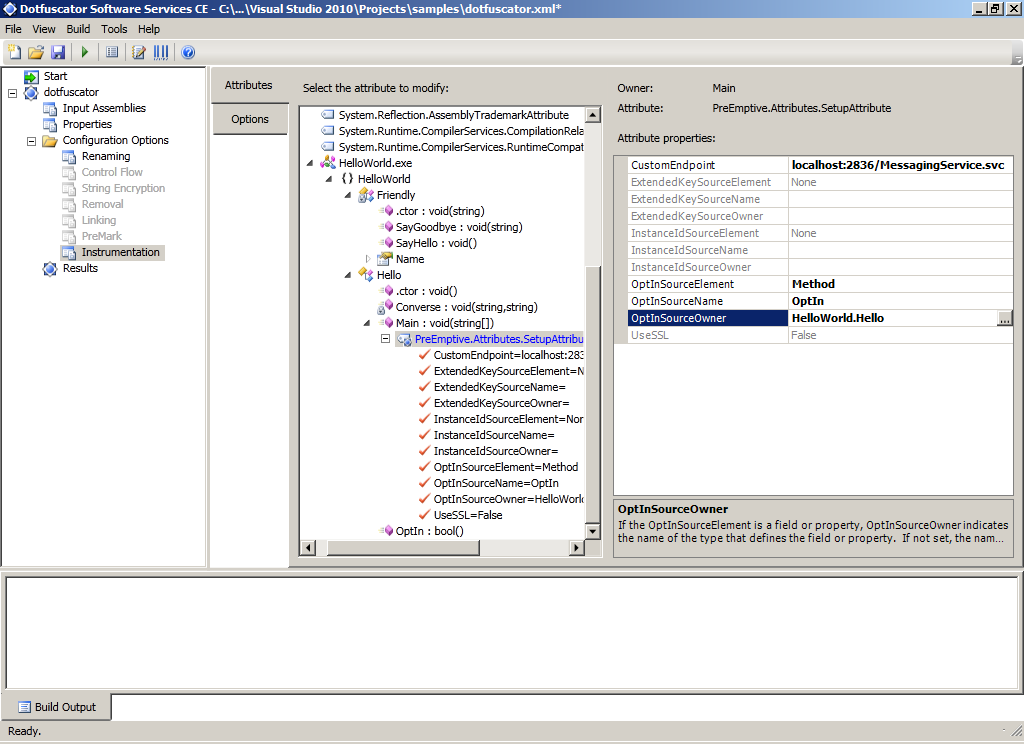Edit the CustomEndpoint value field

[900, 165]
